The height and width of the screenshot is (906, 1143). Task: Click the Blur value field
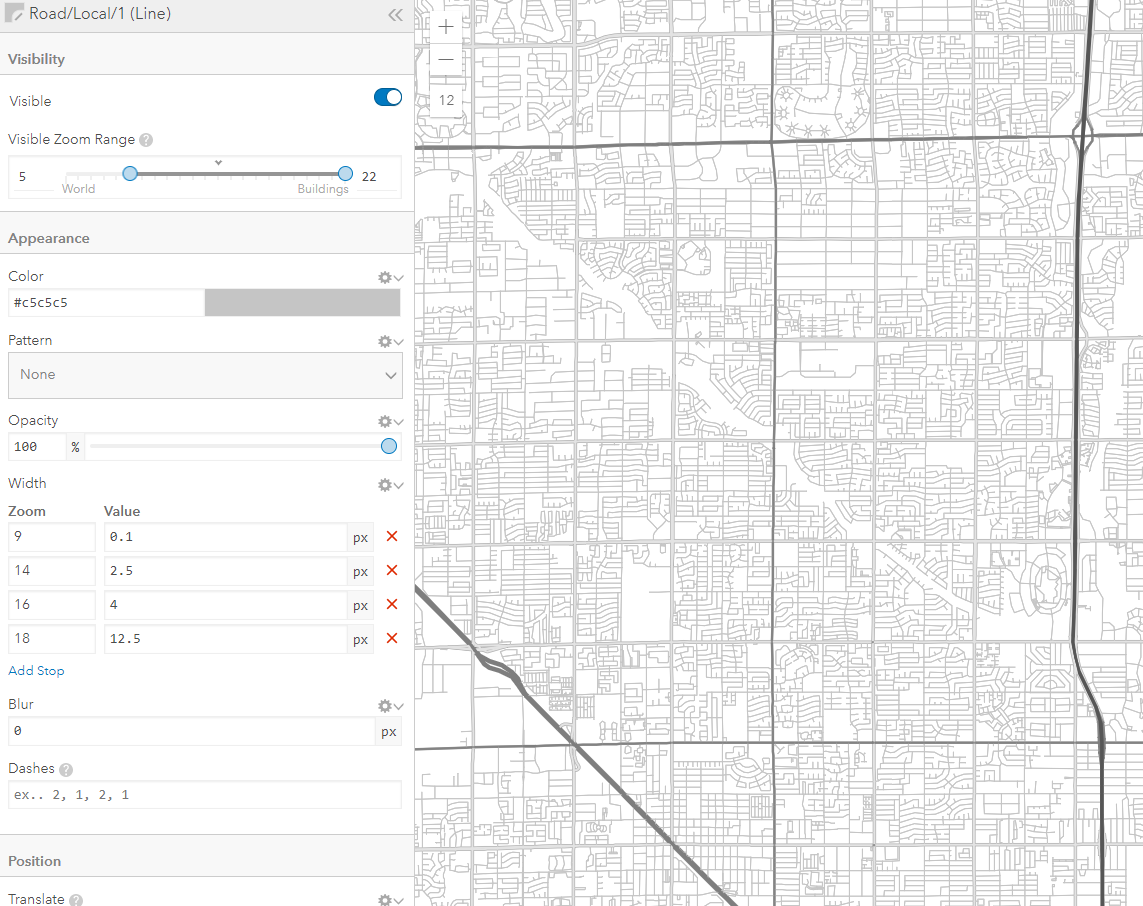192,731
